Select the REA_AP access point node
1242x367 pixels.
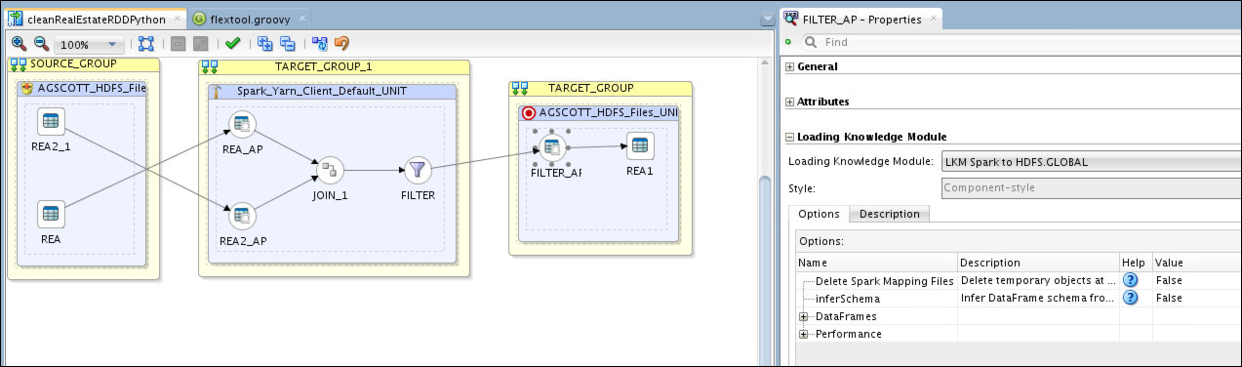(242, 126)
